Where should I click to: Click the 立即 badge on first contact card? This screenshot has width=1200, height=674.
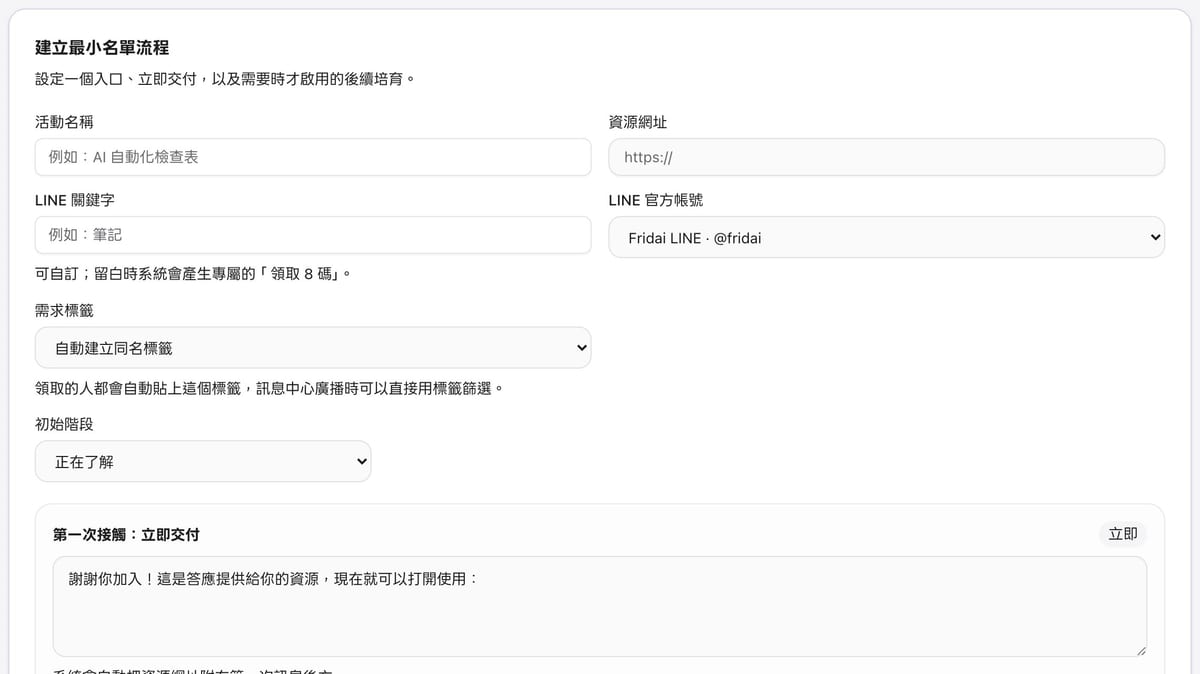click(x=1123, y=534)
